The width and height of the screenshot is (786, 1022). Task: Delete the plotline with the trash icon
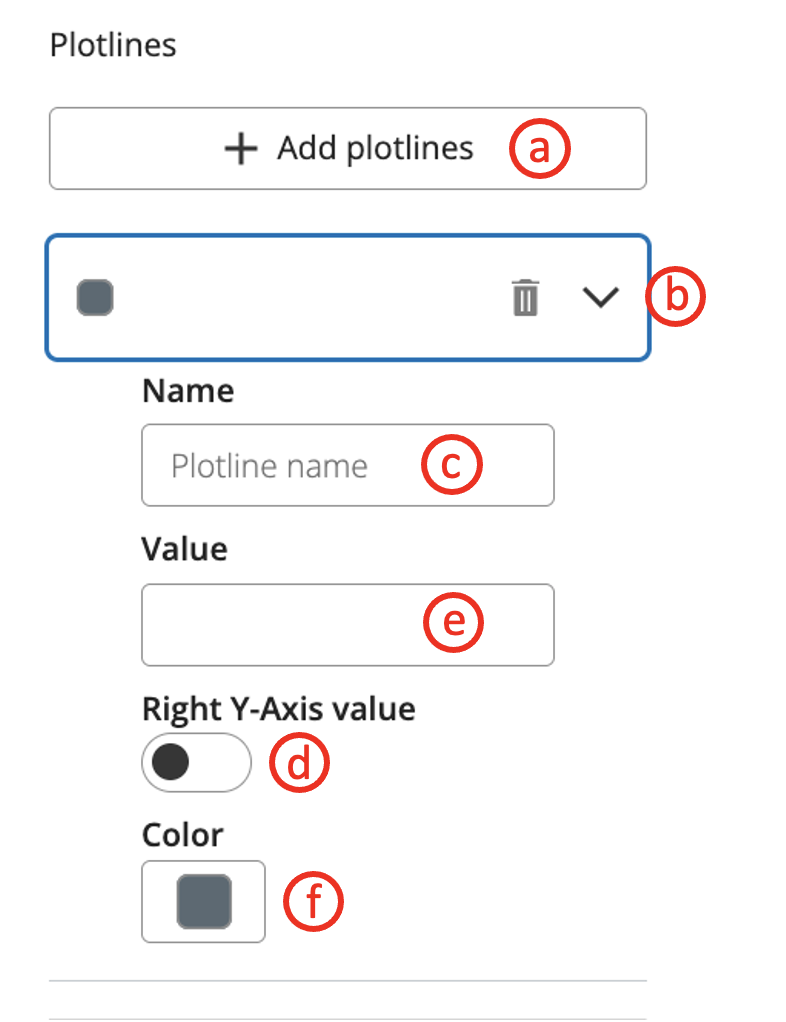click(x=525, y=298)
